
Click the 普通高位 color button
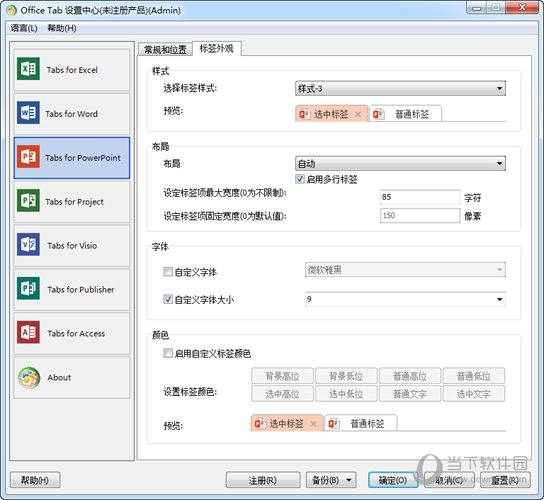pos(410,376)
